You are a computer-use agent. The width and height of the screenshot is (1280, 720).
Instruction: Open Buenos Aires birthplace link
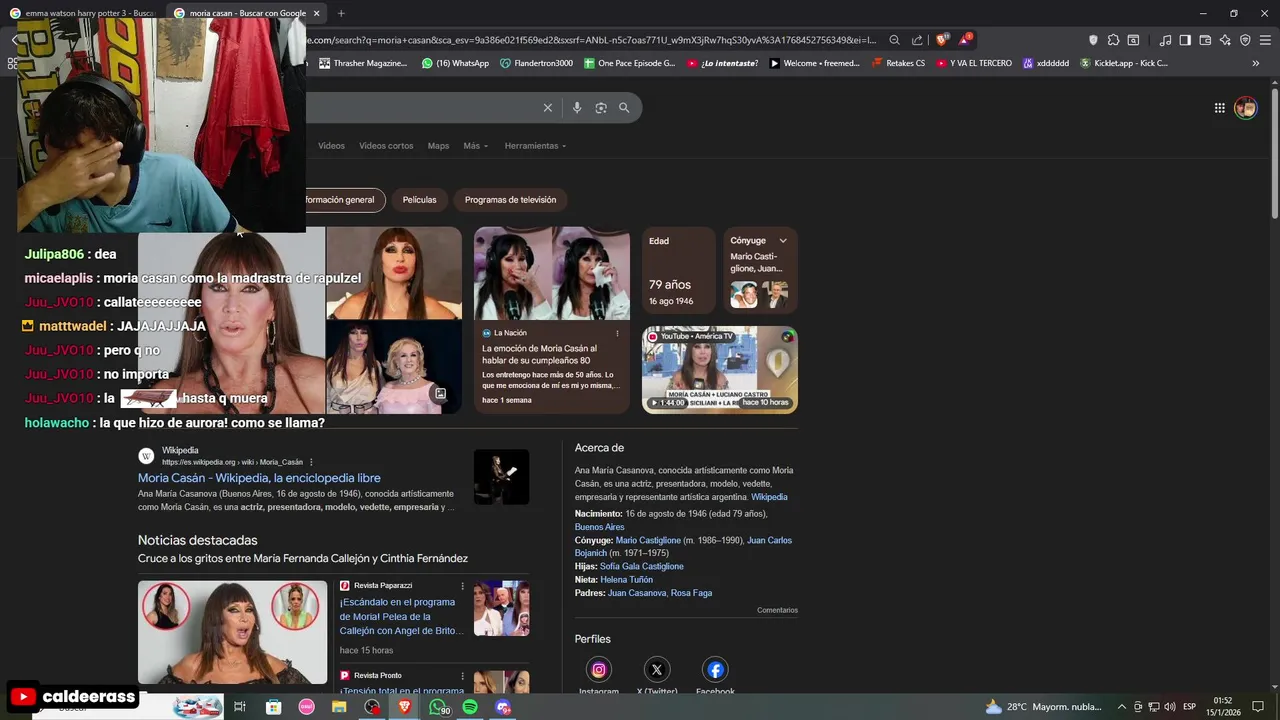coord(599,527)
